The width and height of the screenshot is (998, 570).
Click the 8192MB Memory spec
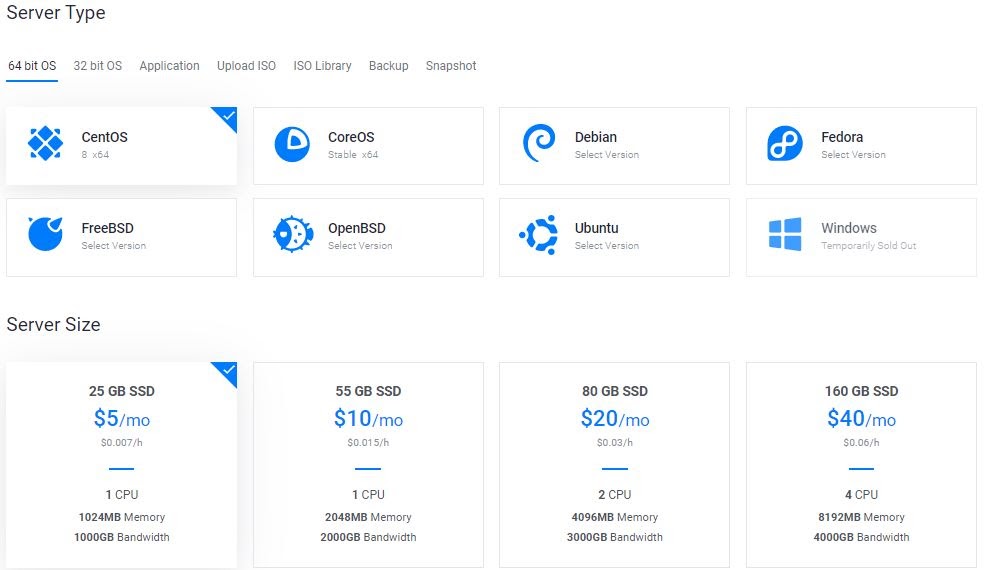861,517
